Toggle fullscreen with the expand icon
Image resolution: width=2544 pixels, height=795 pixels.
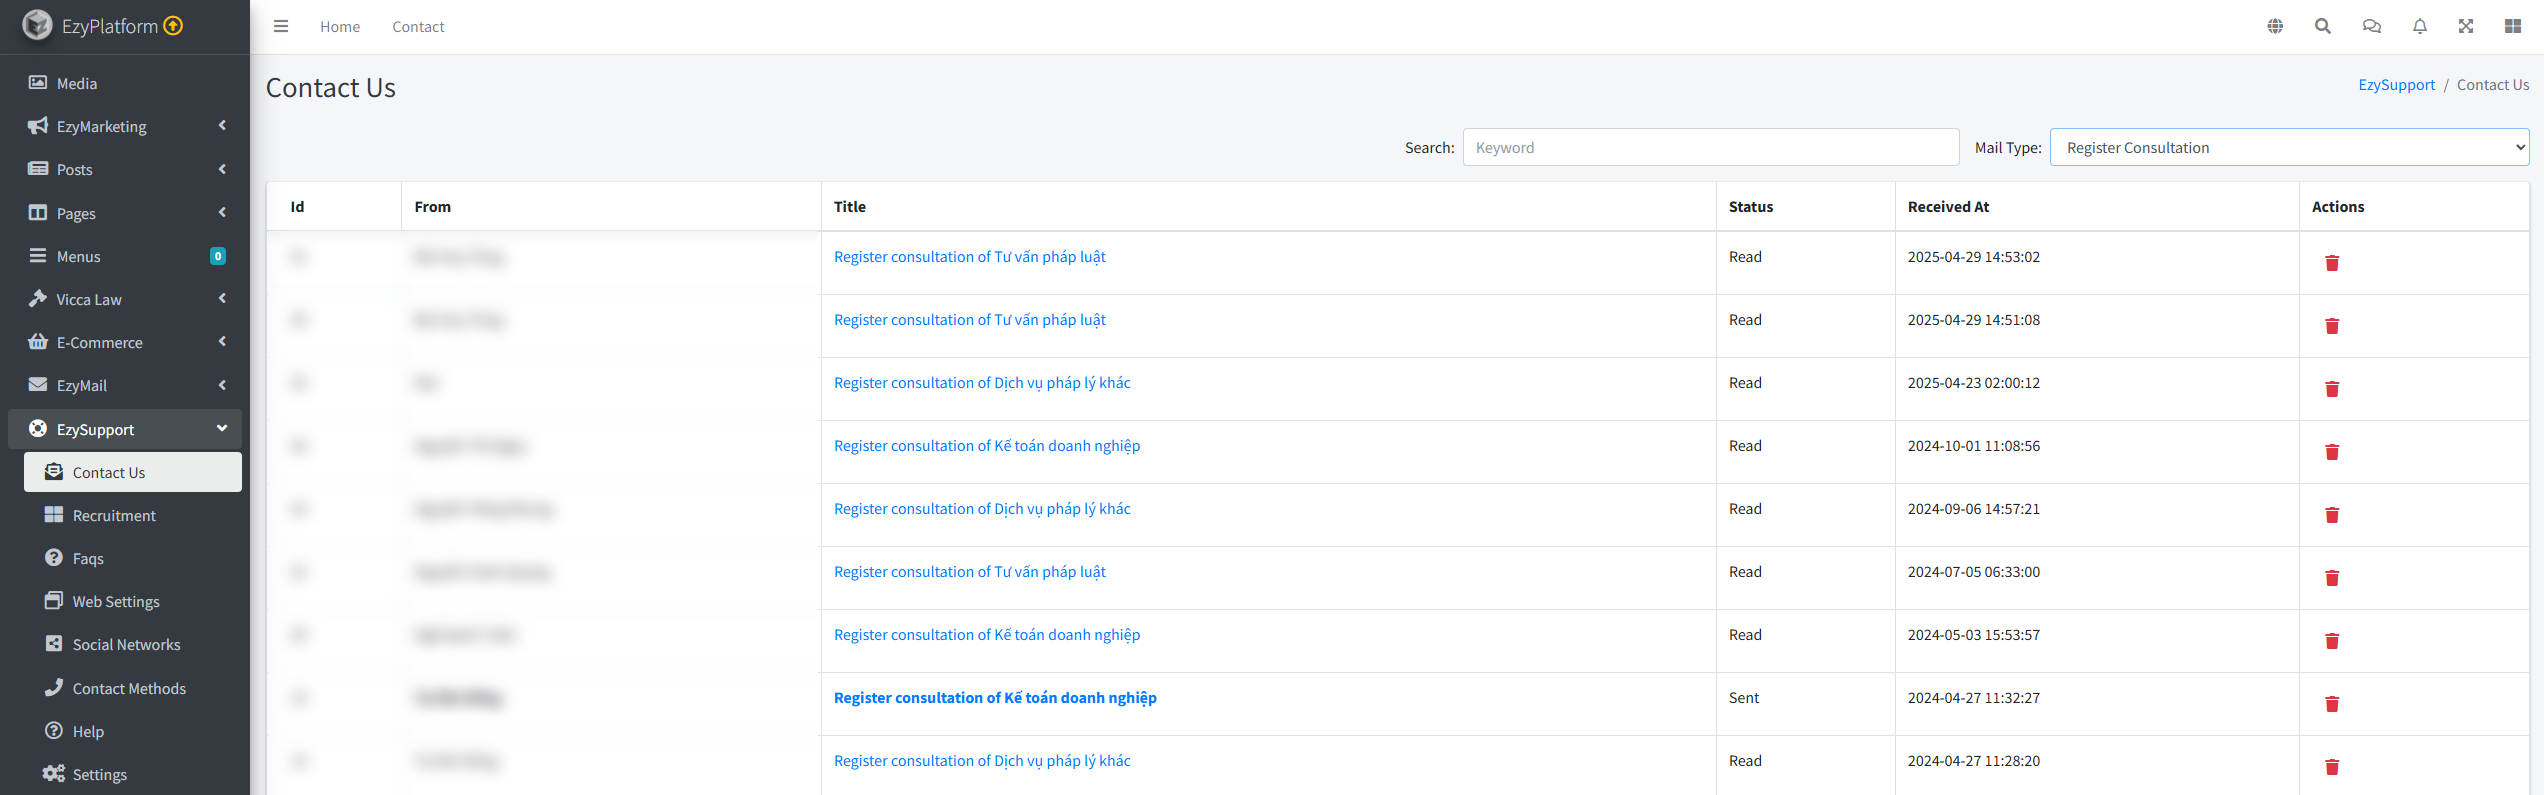pyautogui.click(x=2466, y=27)
